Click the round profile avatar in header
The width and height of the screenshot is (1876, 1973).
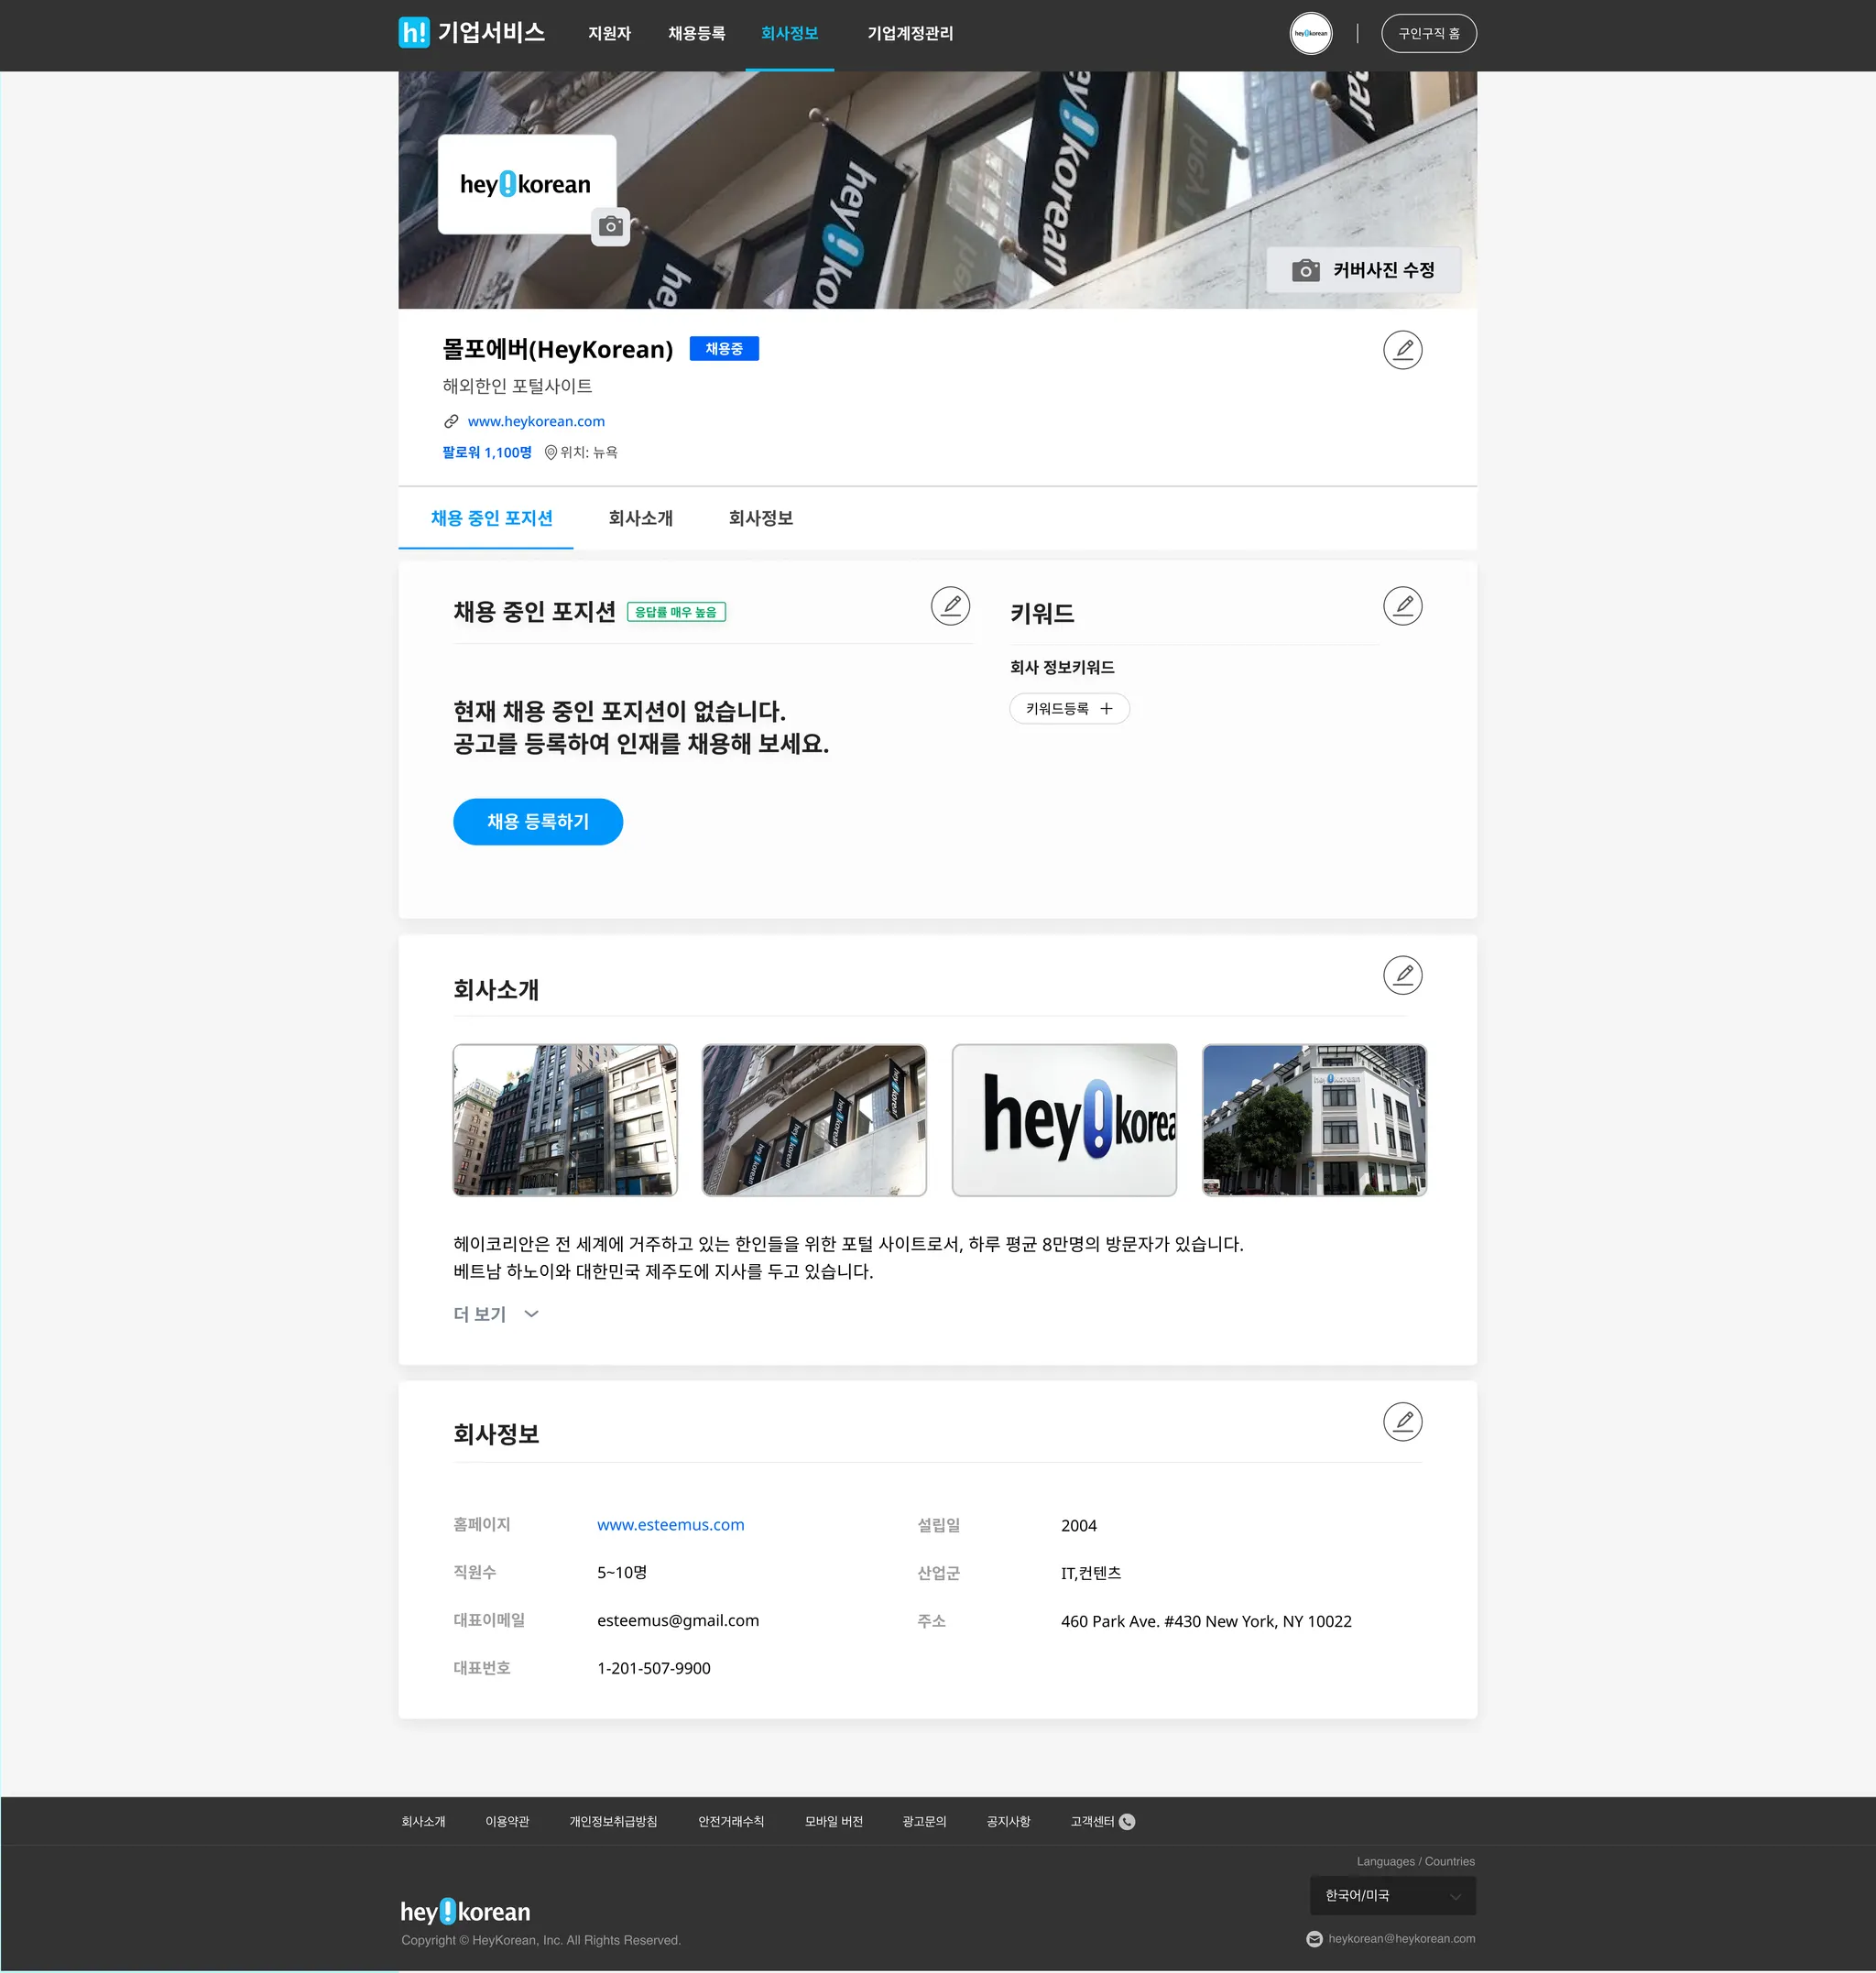coord(1310,33)
